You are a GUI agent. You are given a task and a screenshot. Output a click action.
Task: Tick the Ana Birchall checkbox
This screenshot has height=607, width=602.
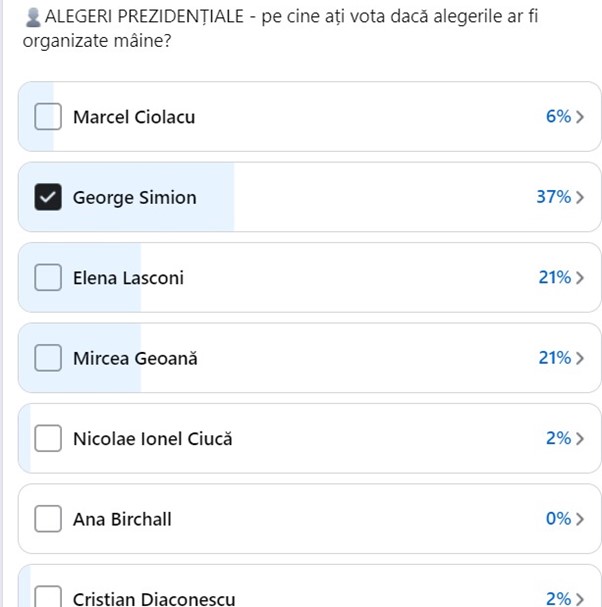tap(48, 519)
